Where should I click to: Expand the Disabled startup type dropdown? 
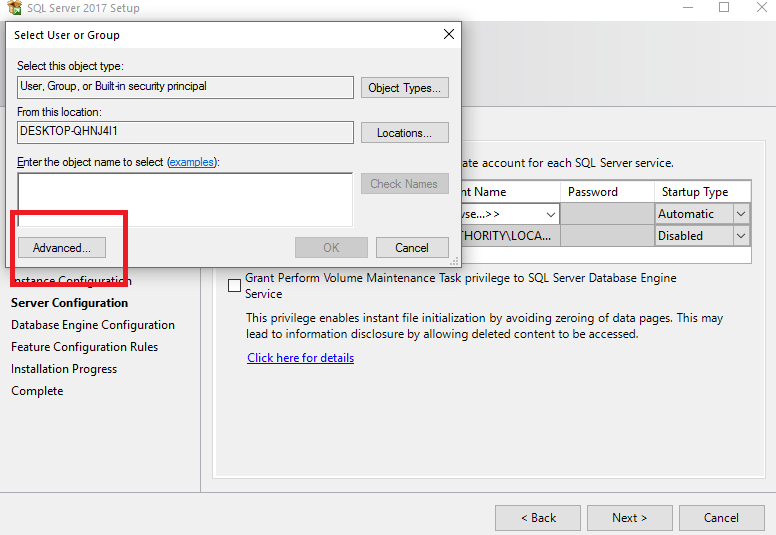(741, 236)
